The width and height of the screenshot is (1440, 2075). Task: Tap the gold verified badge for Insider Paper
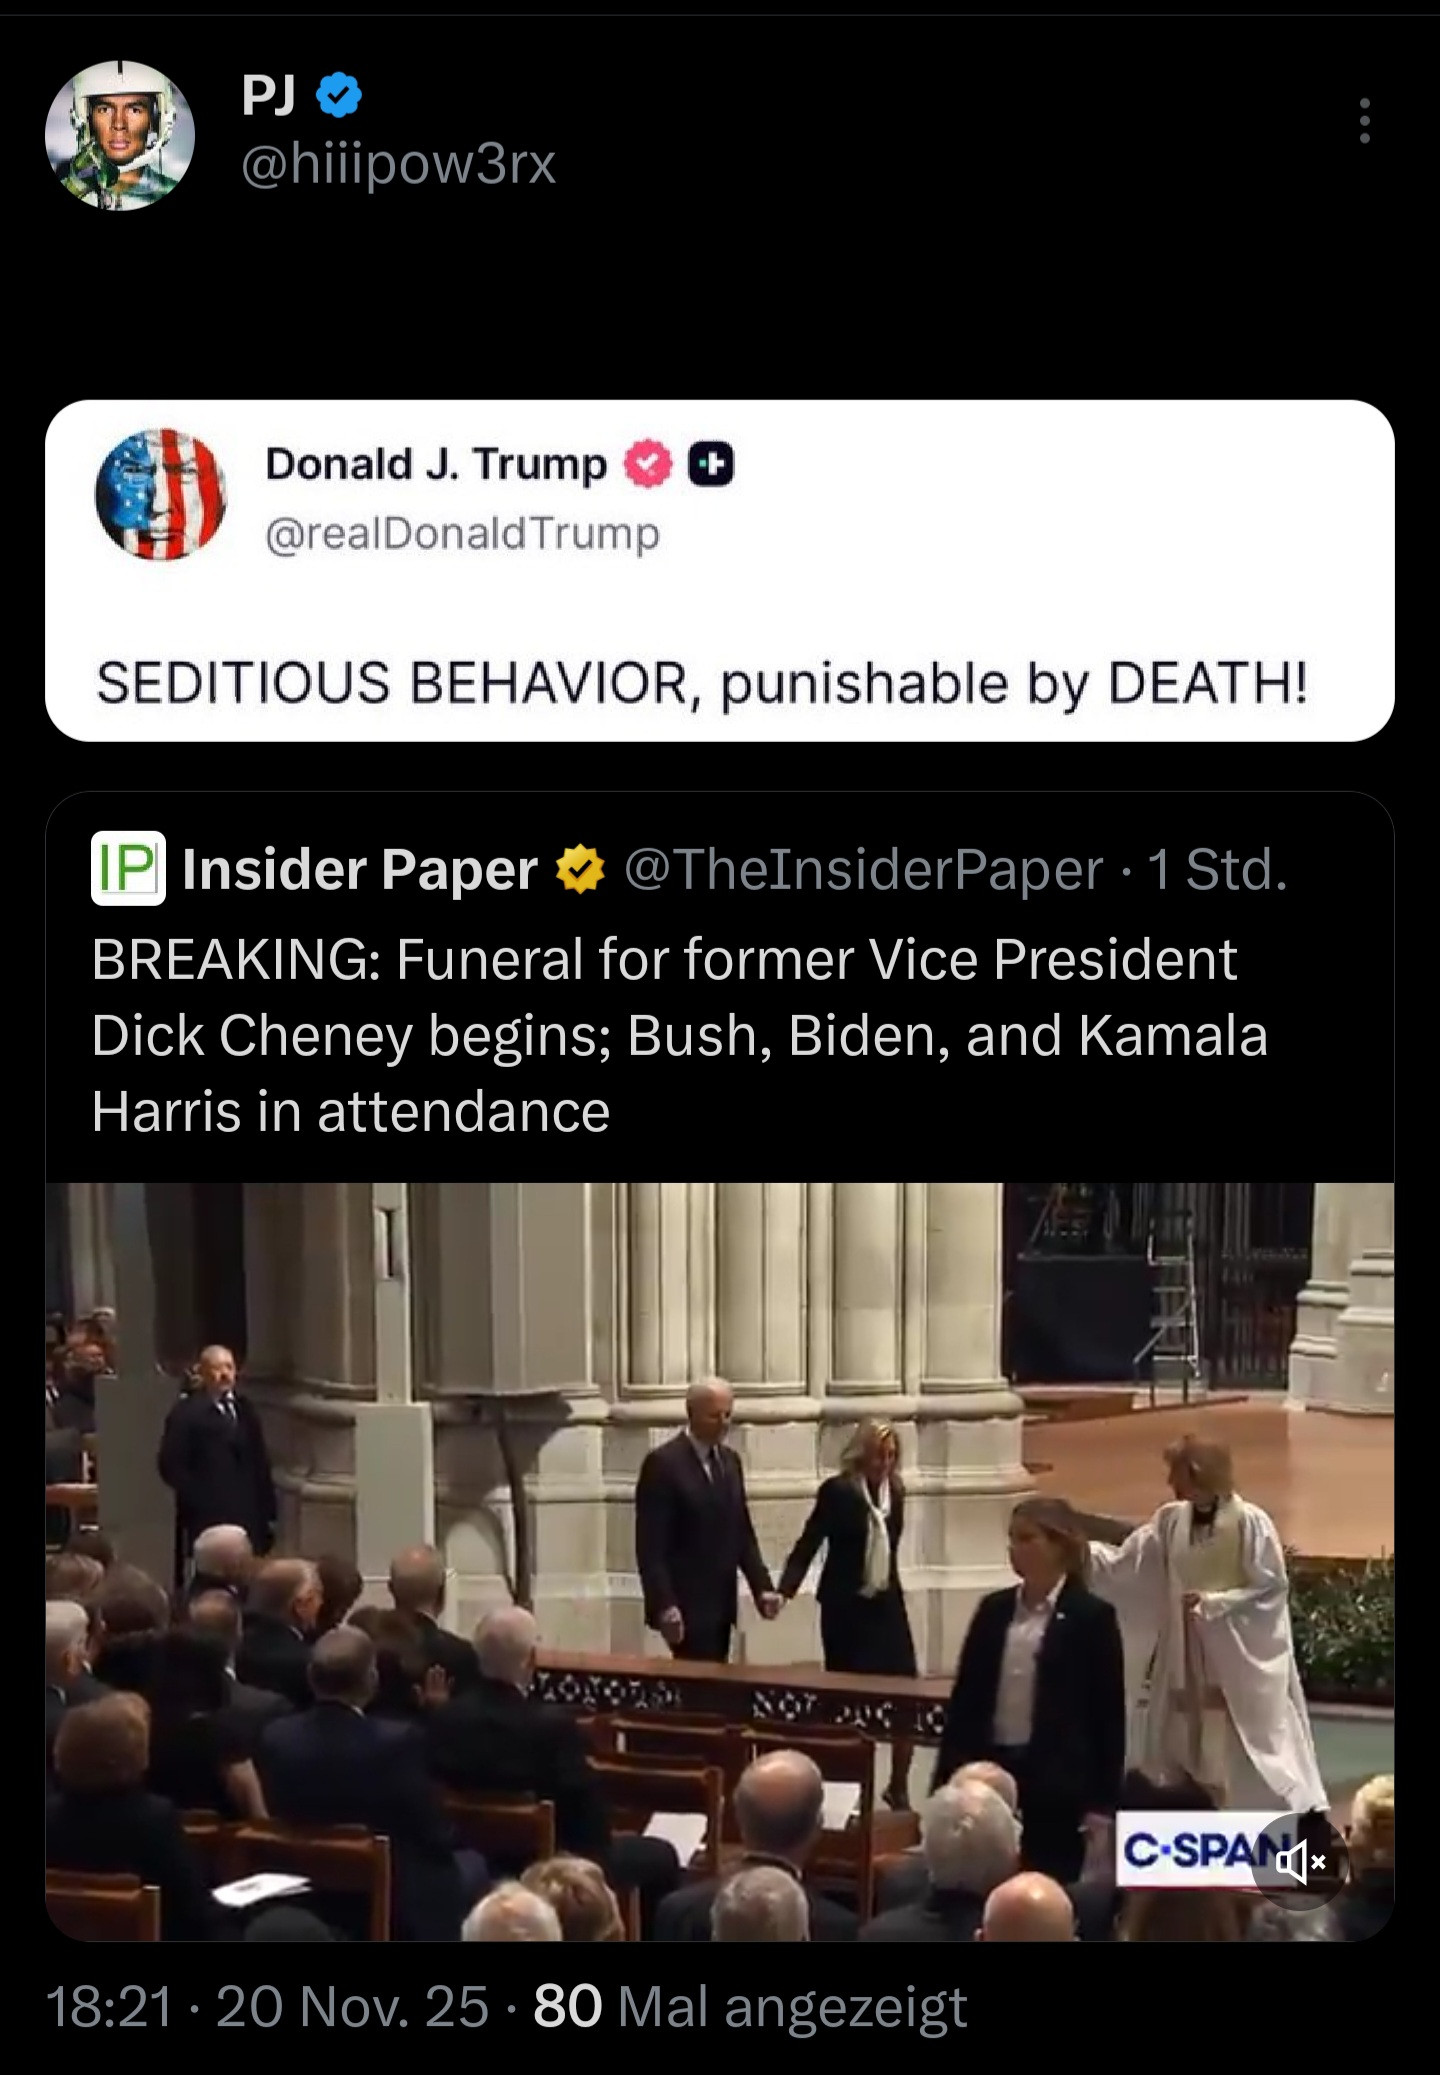point(580,868)
